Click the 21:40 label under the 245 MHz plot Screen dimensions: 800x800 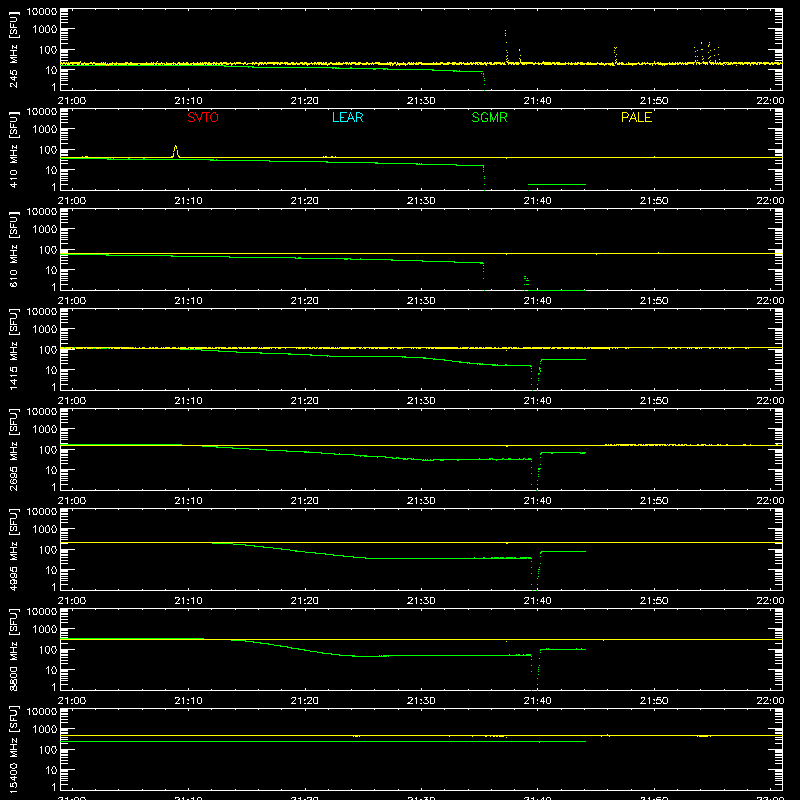[537, 101]
